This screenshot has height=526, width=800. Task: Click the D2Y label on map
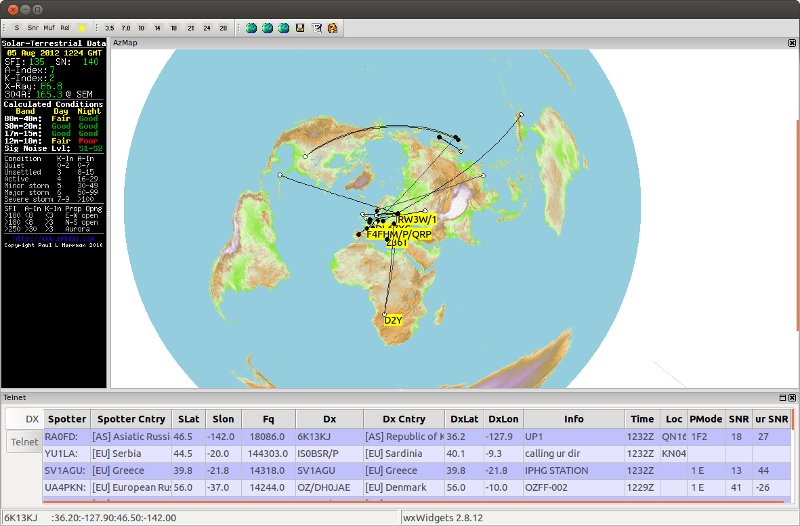pyautogui.click(x=393, y=320)
